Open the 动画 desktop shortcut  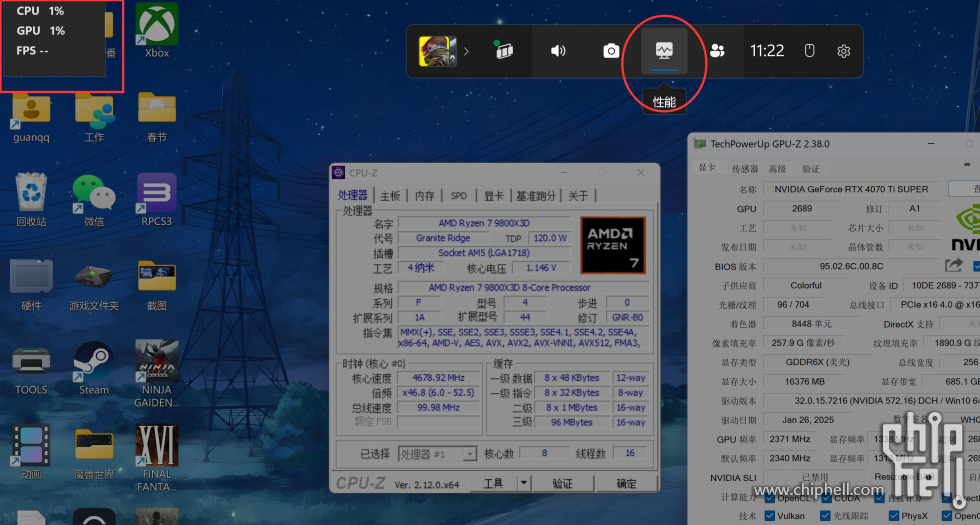tap(31, 452)
